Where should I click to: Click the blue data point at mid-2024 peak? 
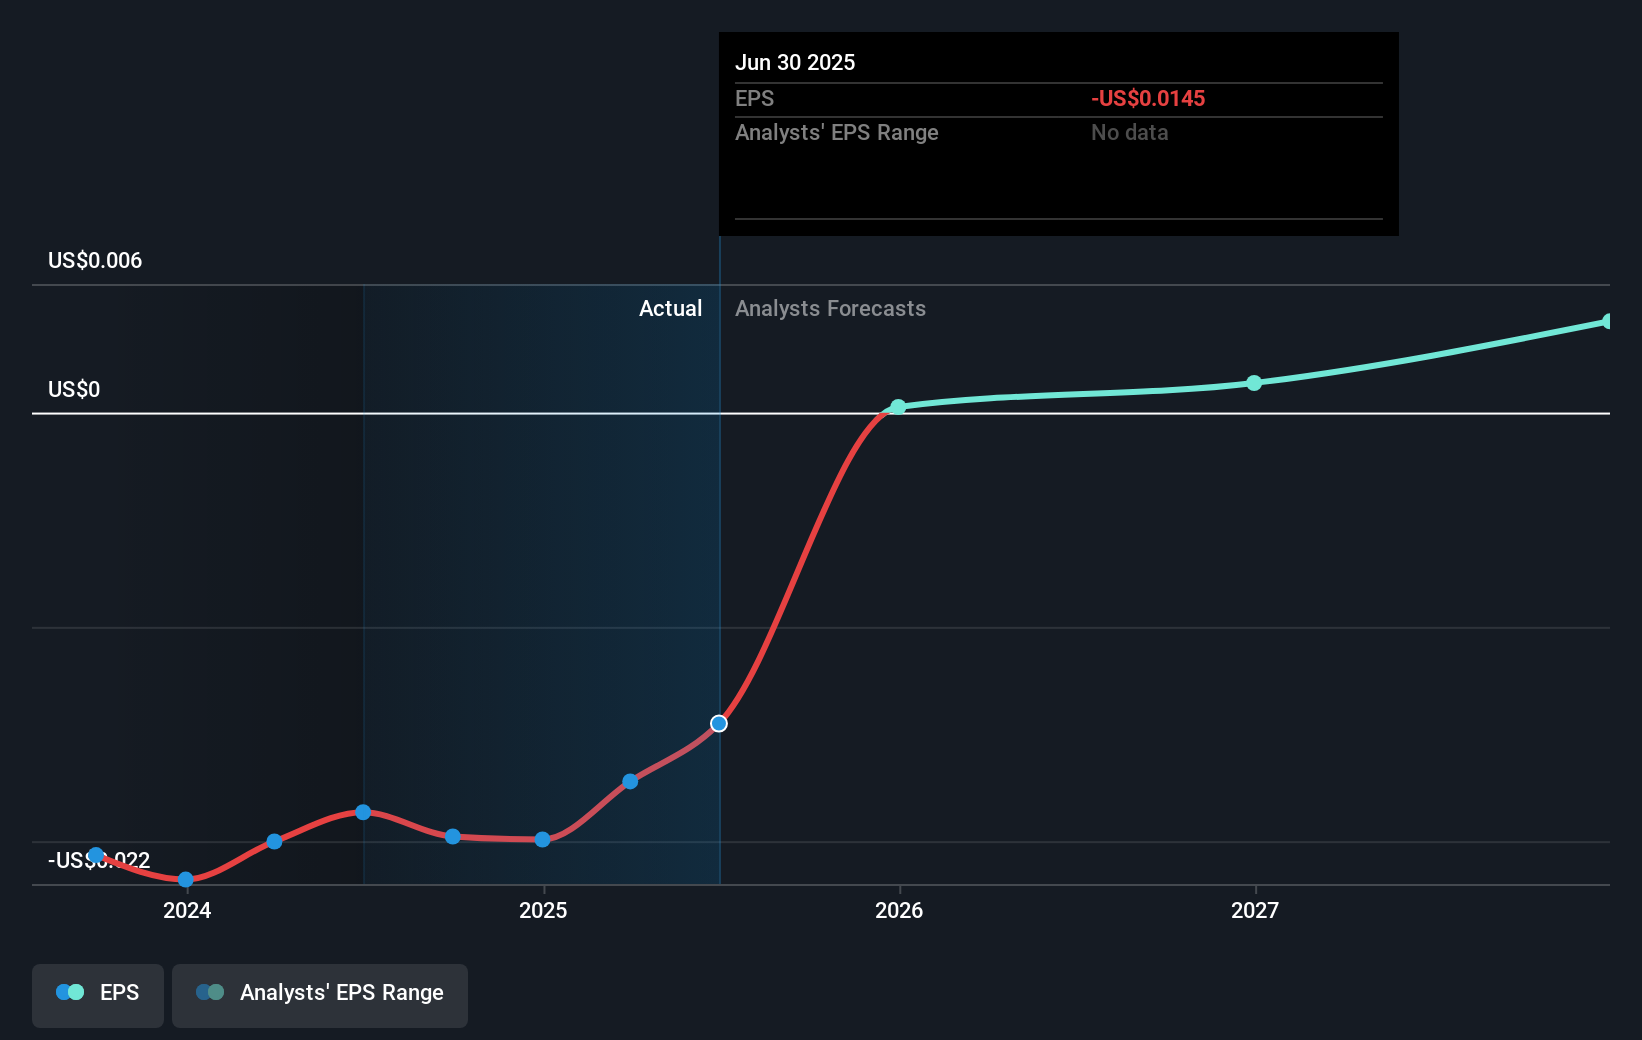click(363, 812)
